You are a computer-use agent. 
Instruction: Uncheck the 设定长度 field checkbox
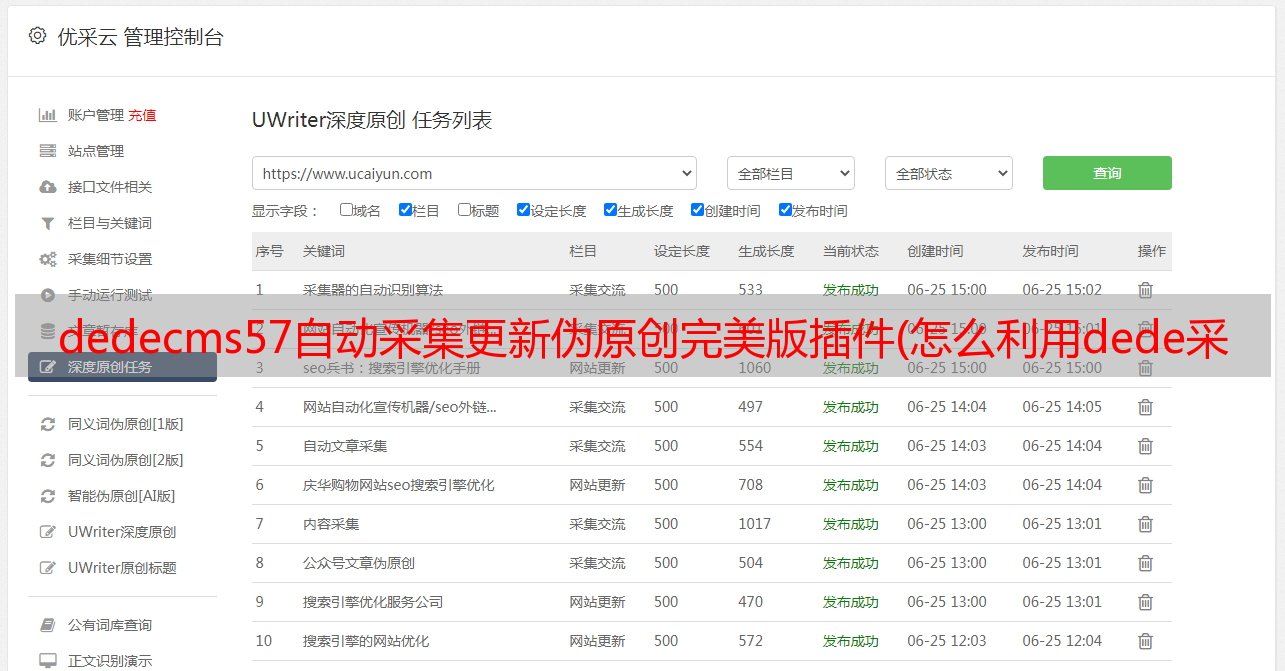(523, 210)
